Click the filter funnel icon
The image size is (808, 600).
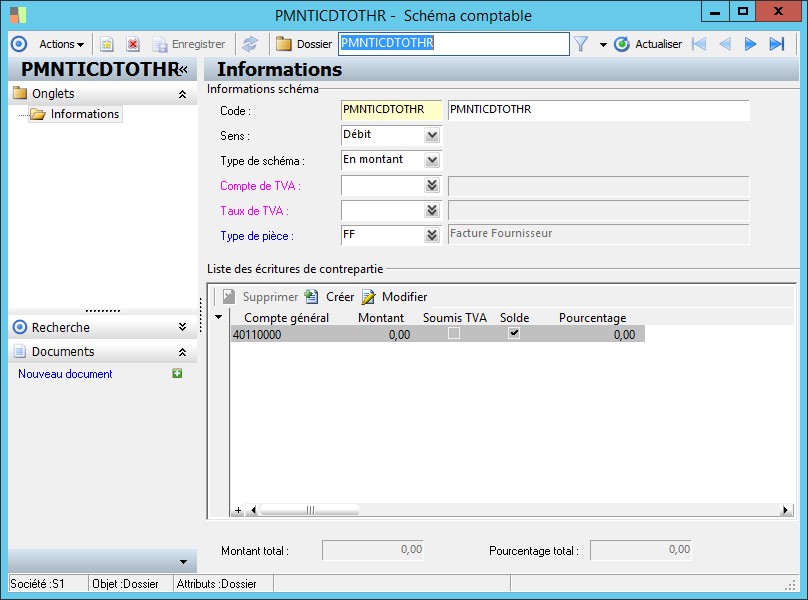(581, 44)
